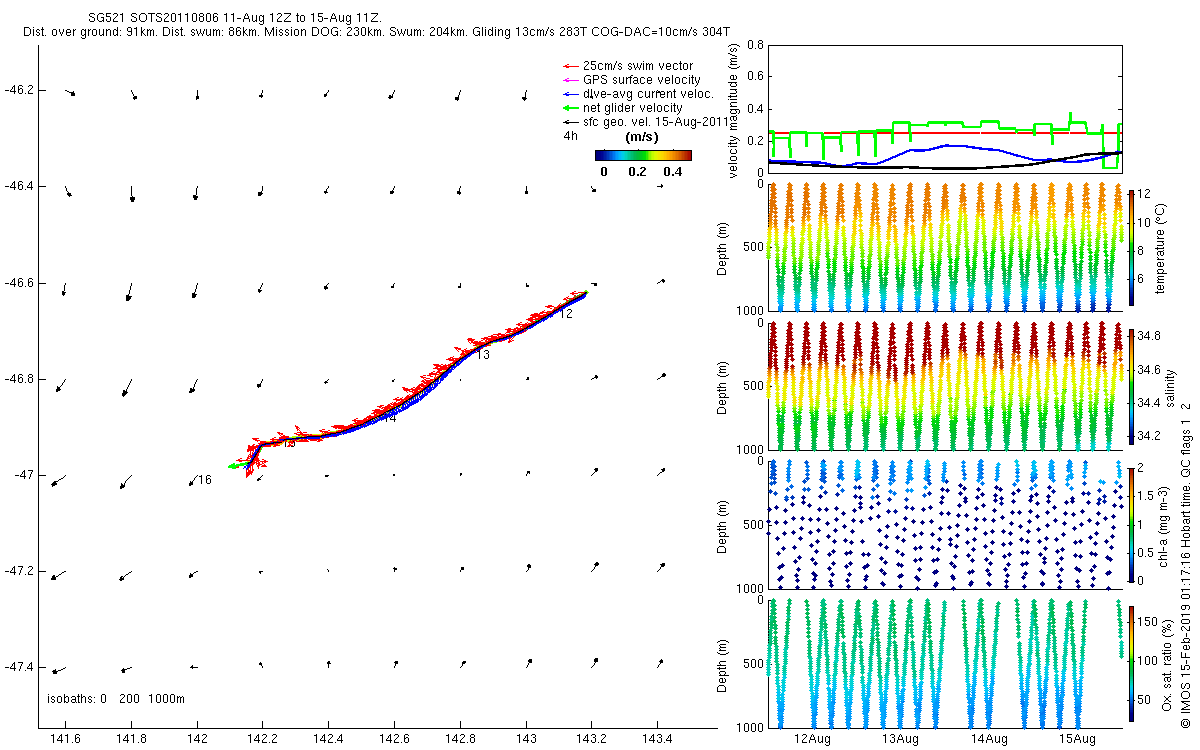Click longitude tick '143.4' on map axis

click(x=657, y=739)
